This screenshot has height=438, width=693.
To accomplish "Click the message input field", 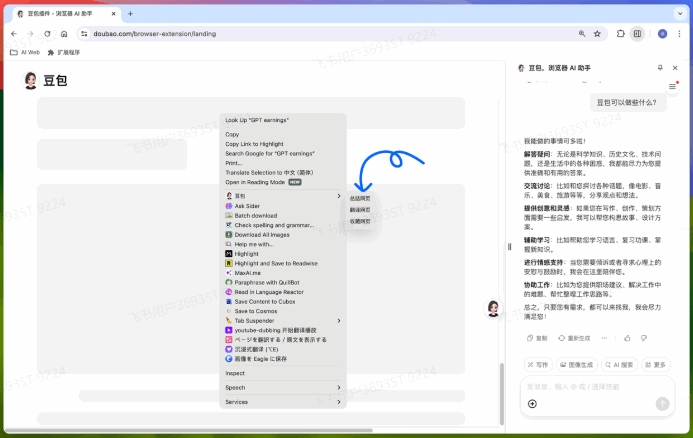I will click(x=597, y=387).
